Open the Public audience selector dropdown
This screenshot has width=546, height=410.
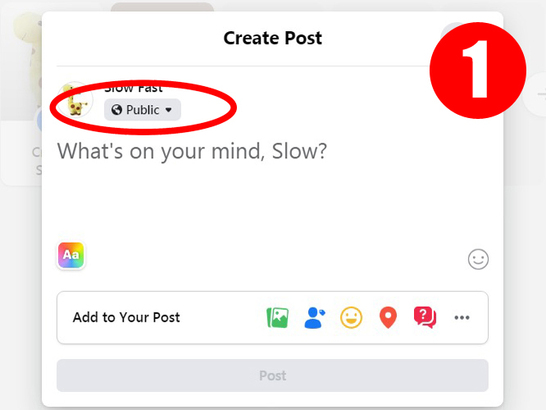[142, 110]
